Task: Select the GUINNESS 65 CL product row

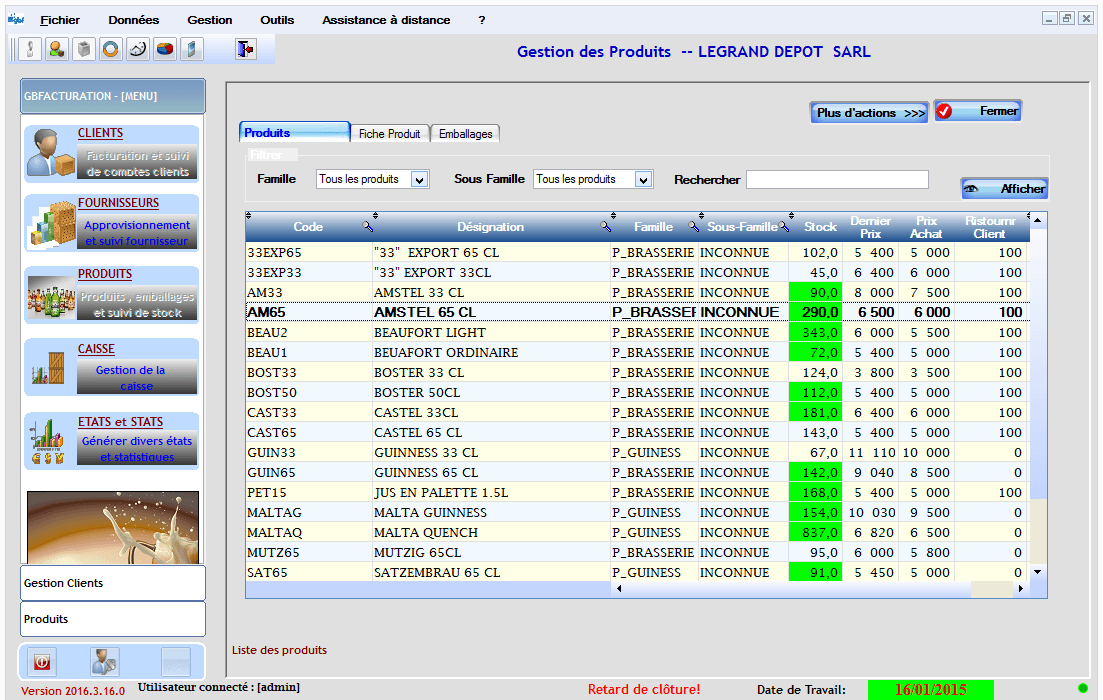Action: pyautogui.click(x=500, y=472)
